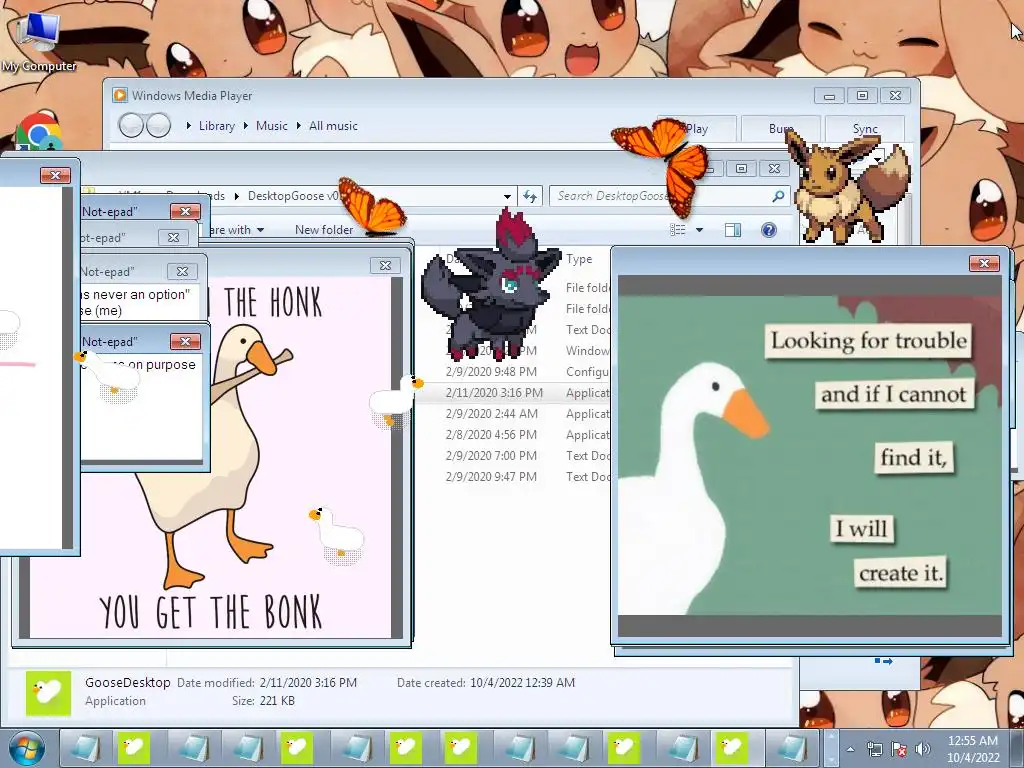Open Explorer help button
This screenshot has width=1024, height=768.
(769, 230)
